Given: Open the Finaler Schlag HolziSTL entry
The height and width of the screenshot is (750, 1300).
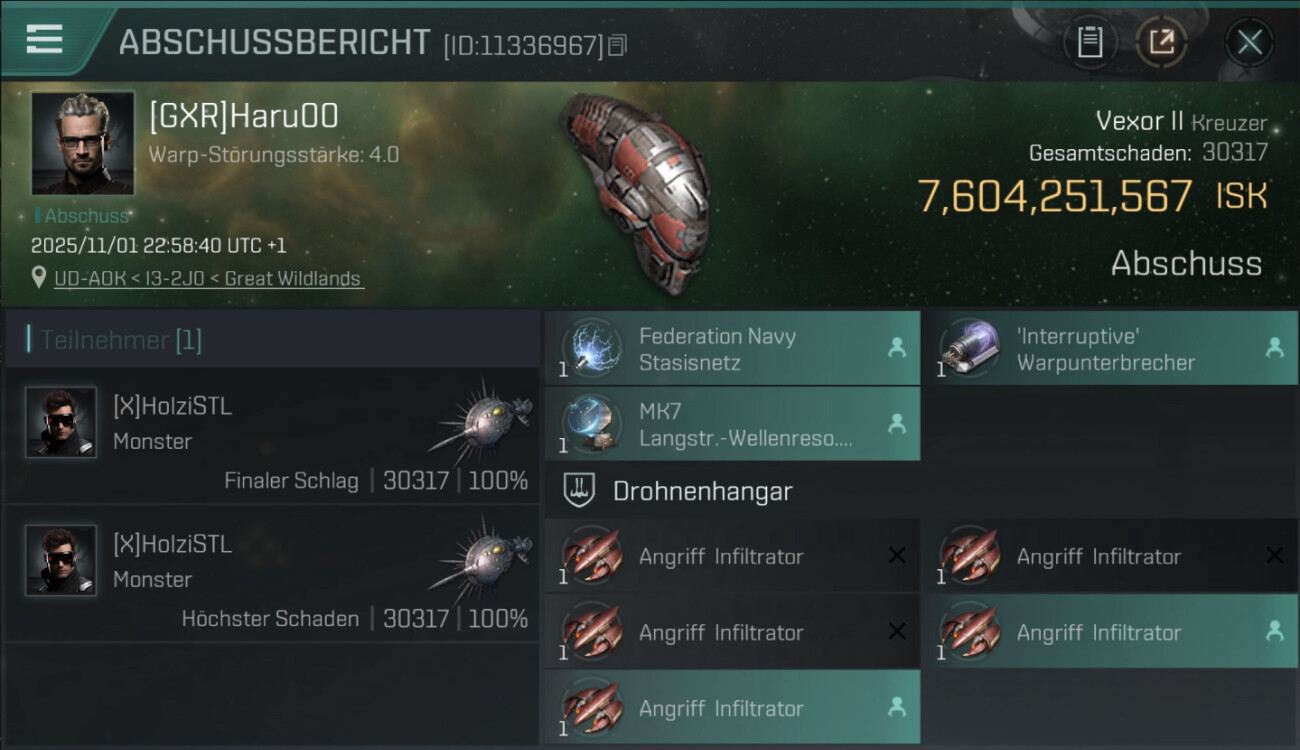Looking at the screenshot, I should tap(271, 435).
